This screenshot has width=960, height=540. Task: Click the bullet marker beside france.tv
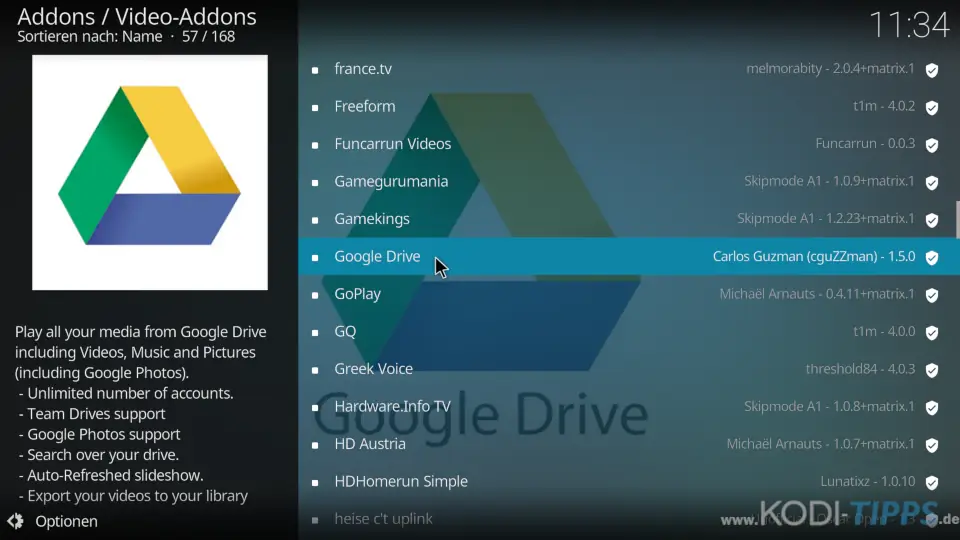pos(315,70)
